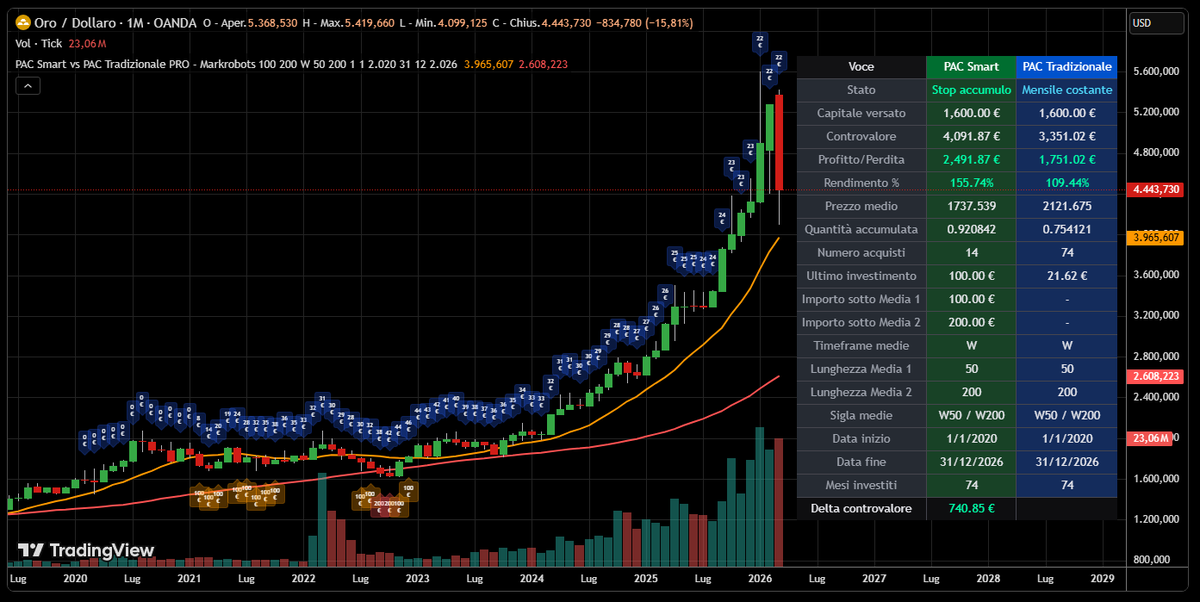Click the Controvalore 4,091.87 € cell

click(x=971, y=136)
